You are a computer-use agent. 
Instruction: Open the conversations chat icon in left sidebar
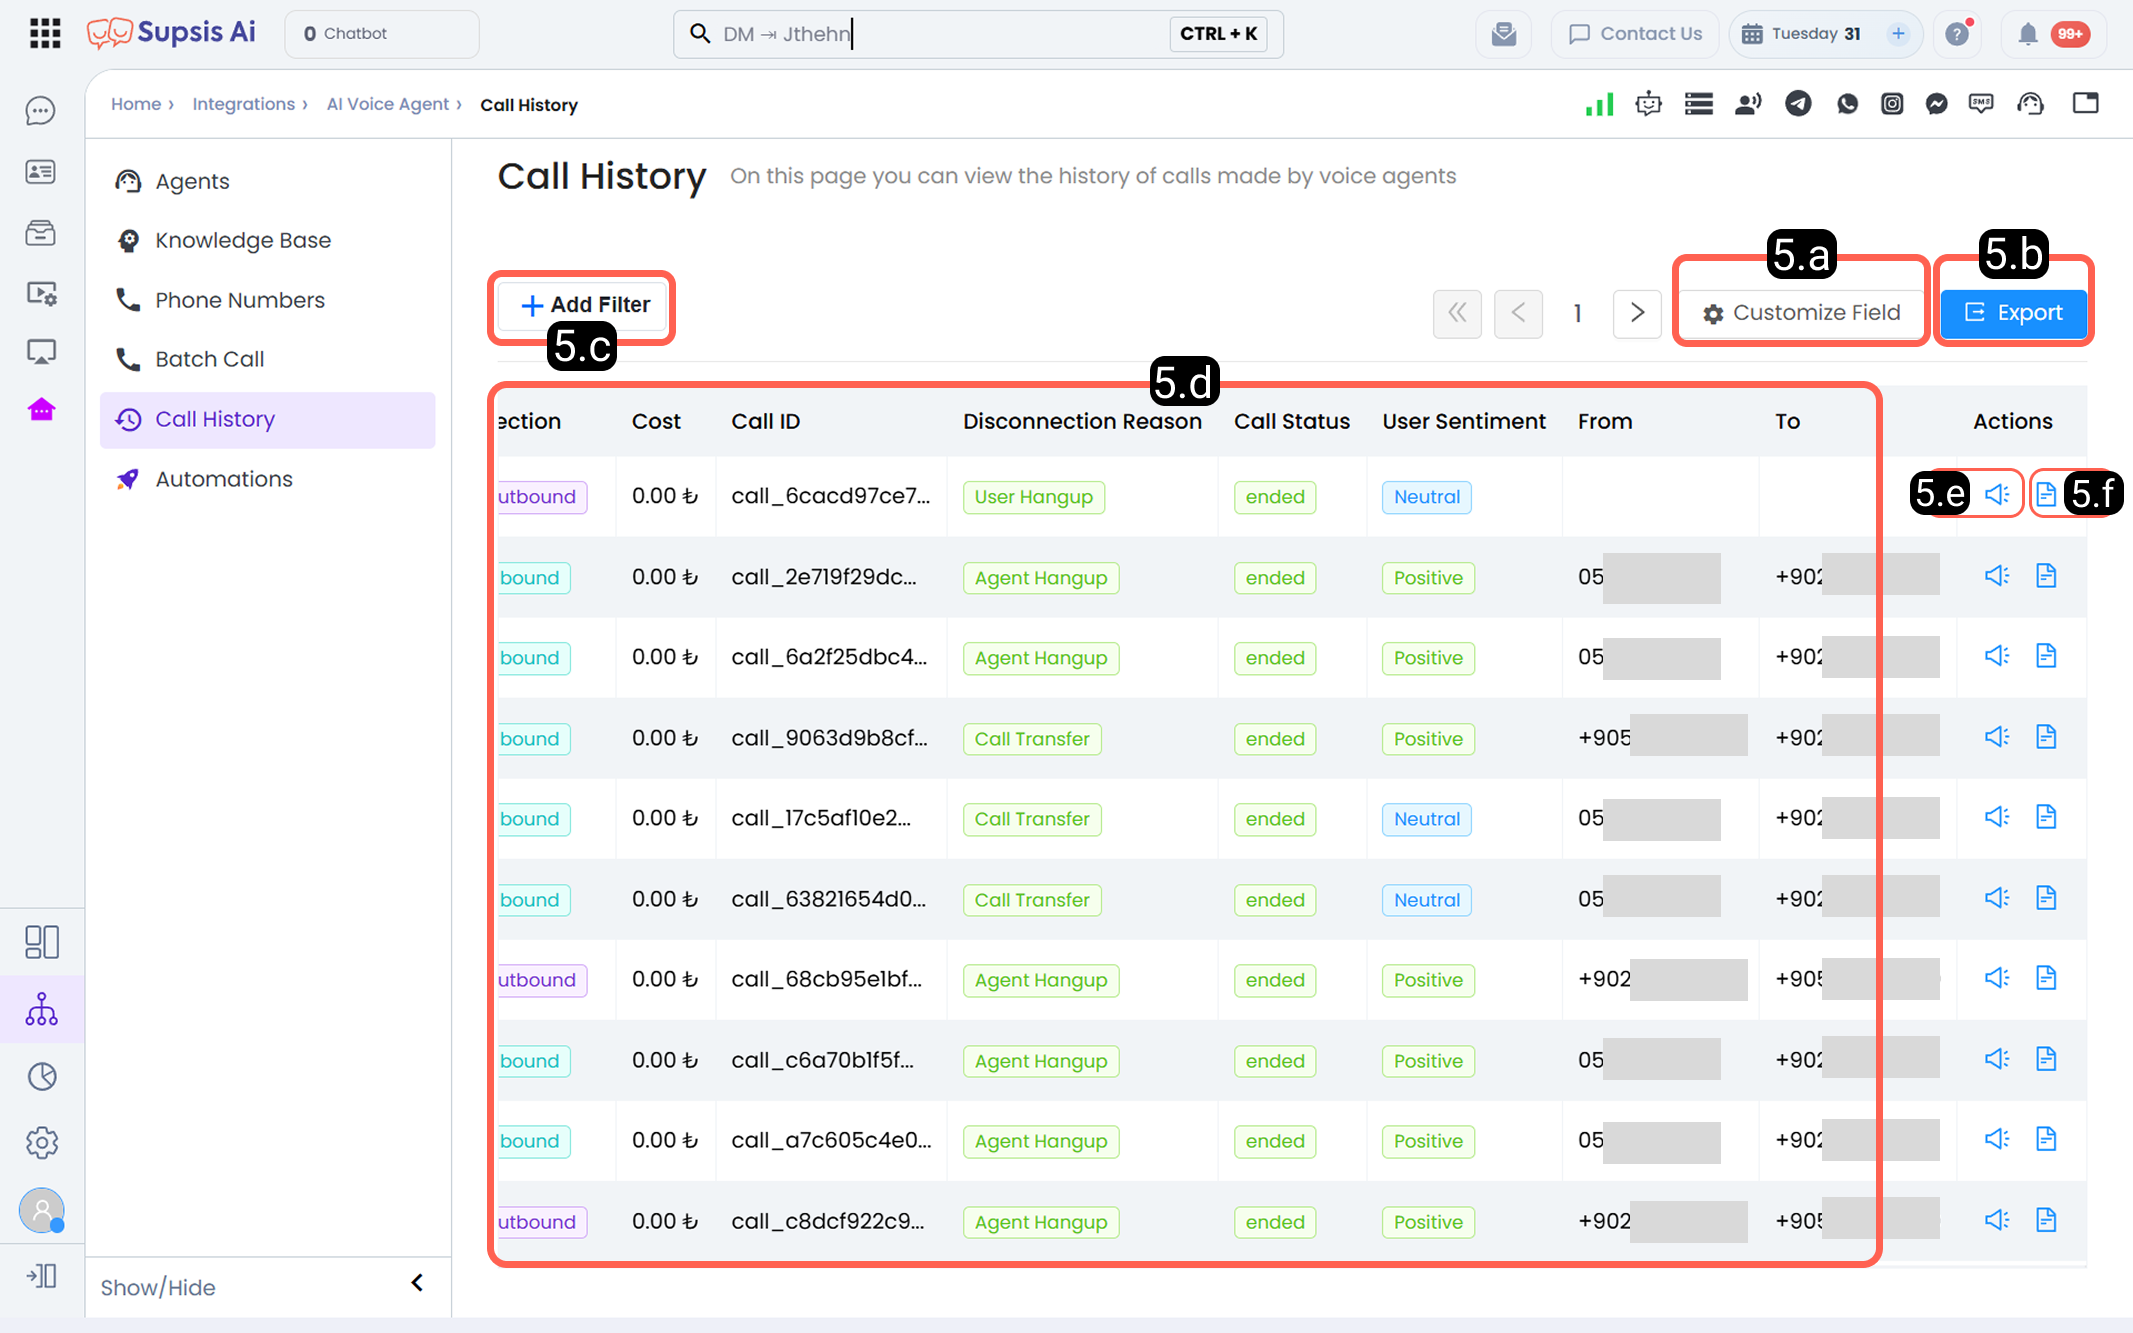coord(41,111)
